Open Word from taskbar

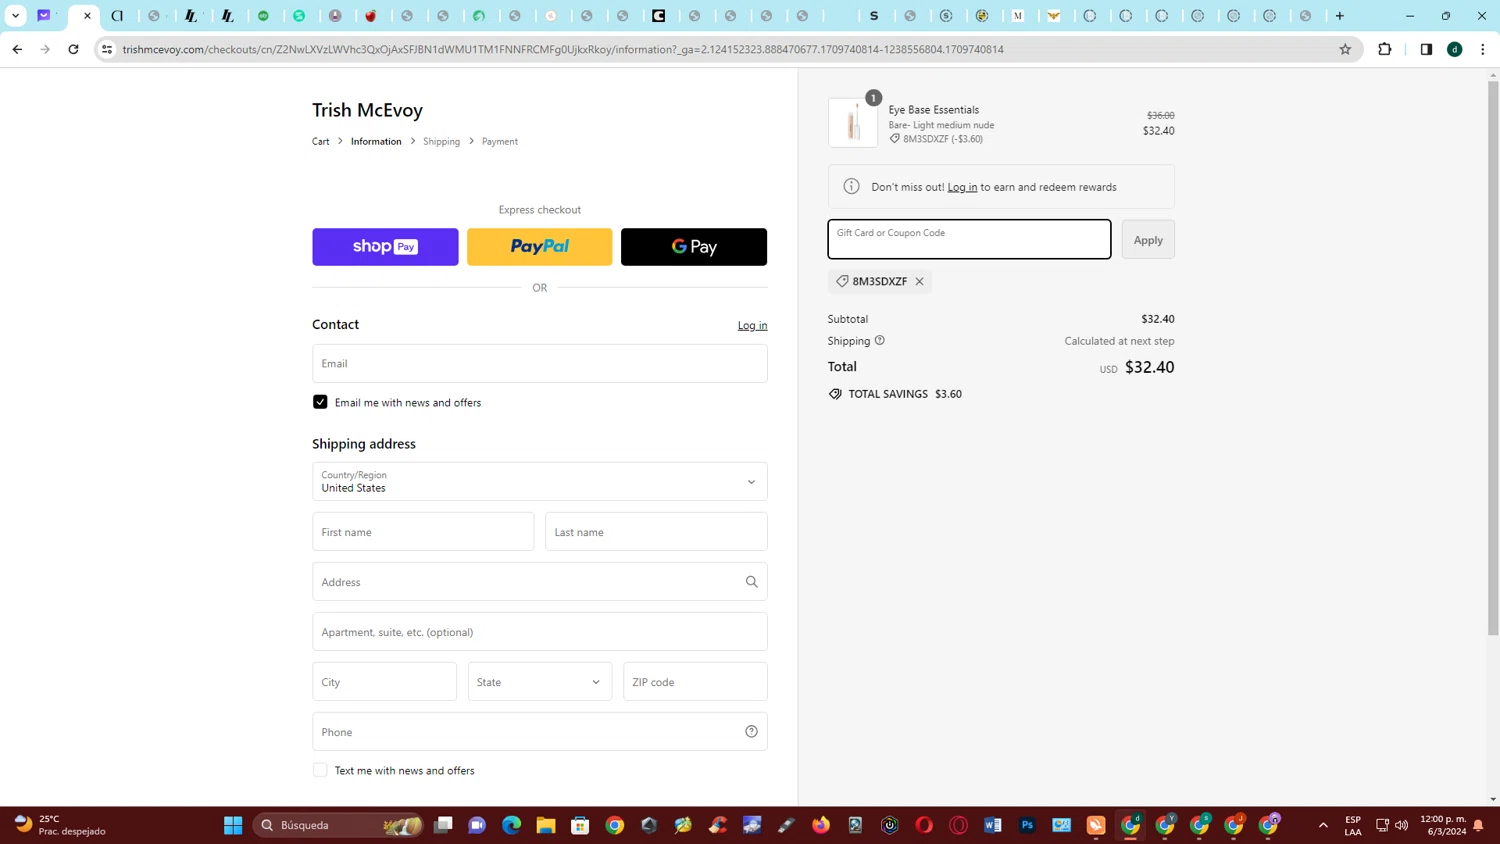click(993, 825)
